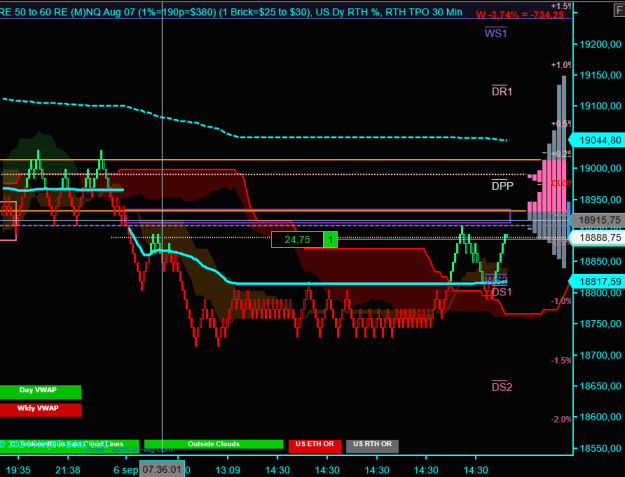This screenshot has height=477, width=625.
Task: Toggle the Outside Clouds button
Action: (214, 444)
